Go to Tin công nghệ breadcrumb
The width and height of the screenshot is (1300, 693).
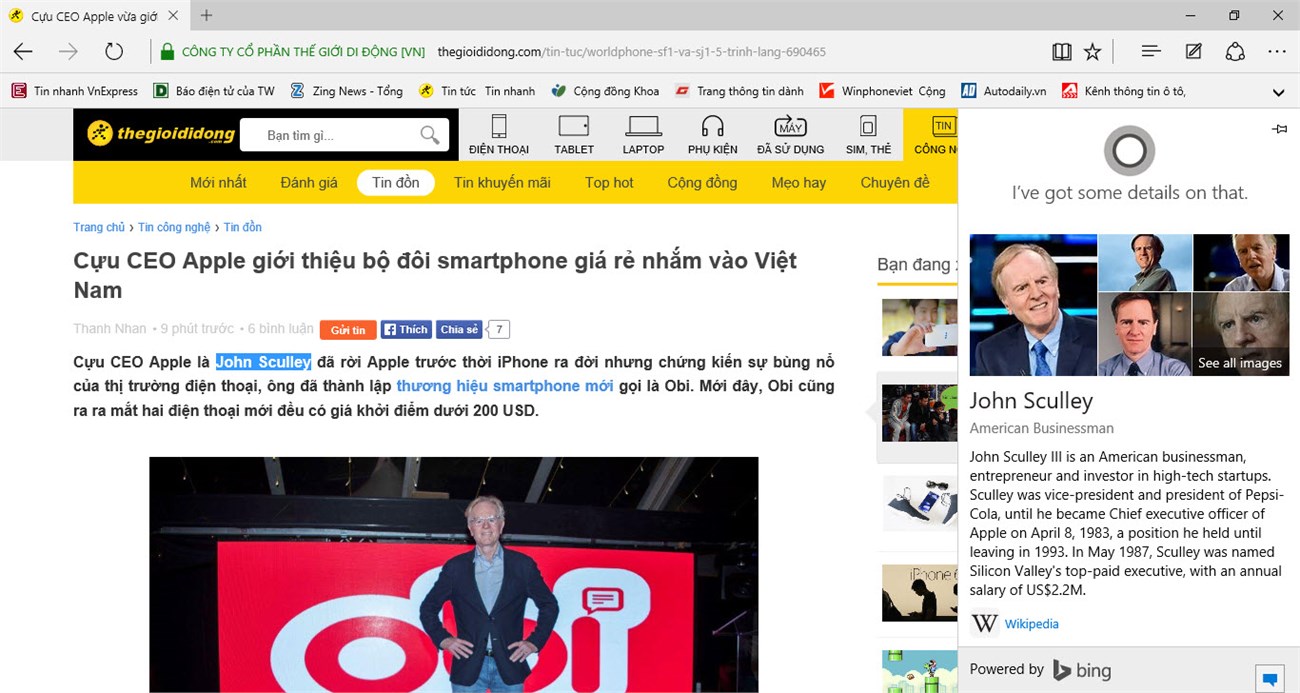click(x=174, y=227)
